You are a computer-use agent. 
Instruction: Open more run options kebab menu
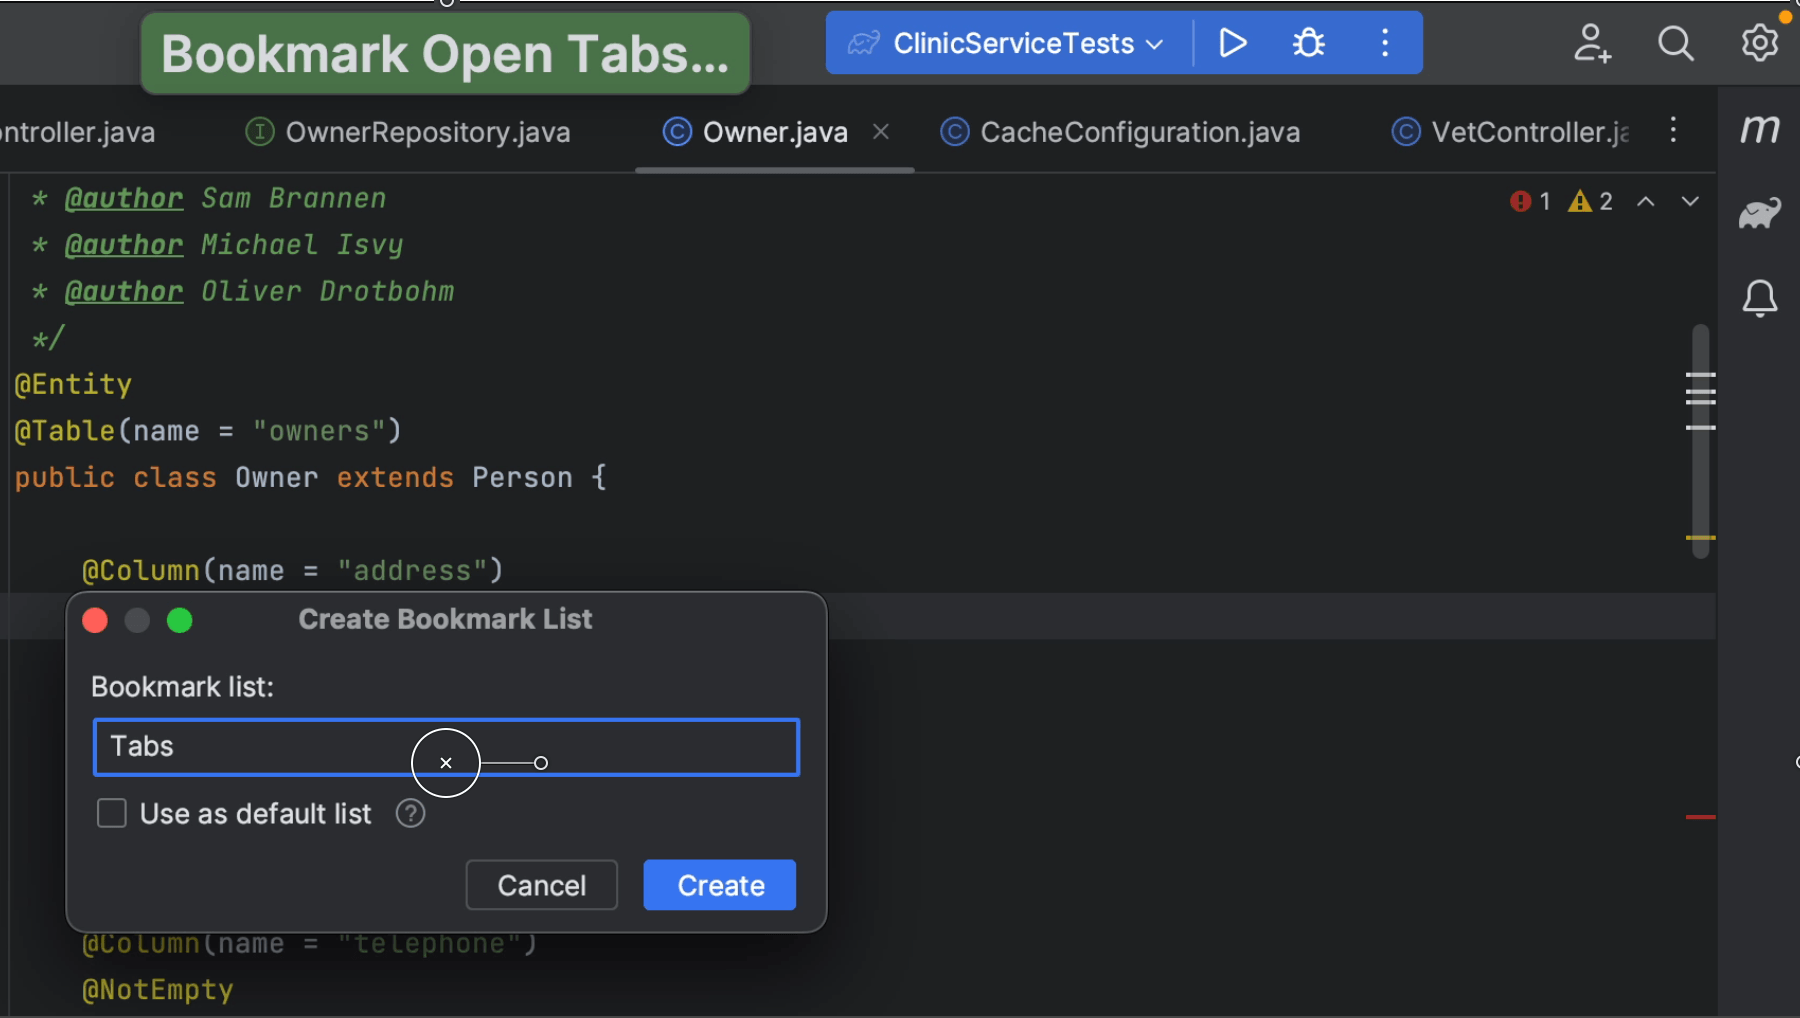point(1384,43)
